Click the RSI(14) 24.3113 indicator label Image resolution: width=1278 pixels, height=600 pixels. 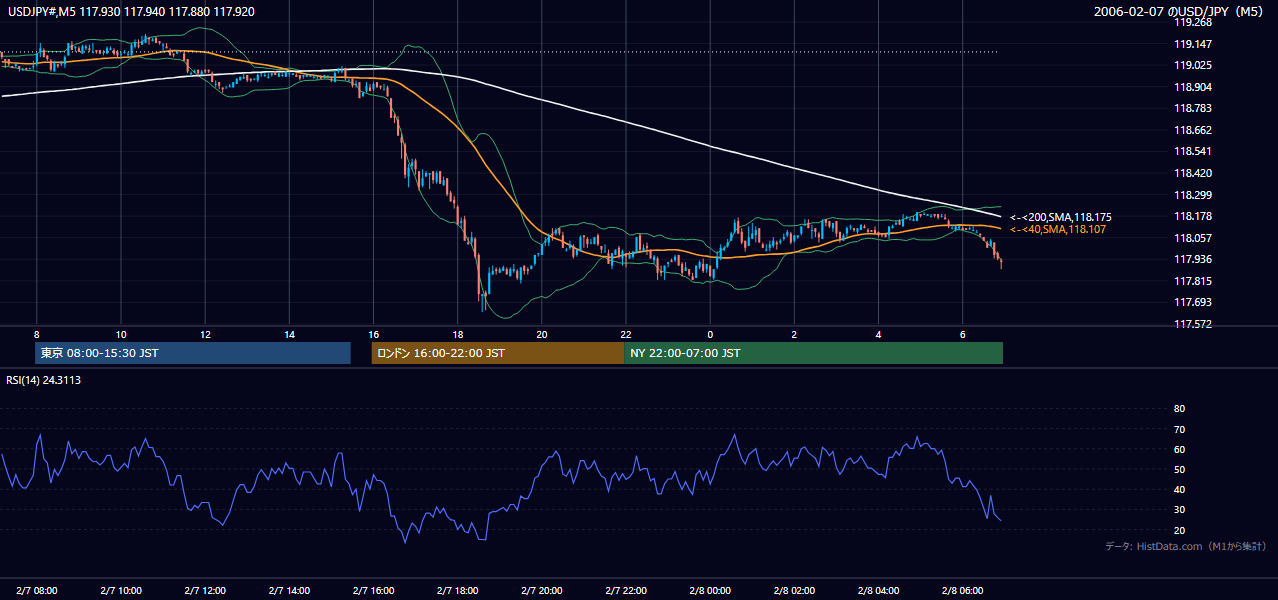pyautogui.click(x=44, y=380)
